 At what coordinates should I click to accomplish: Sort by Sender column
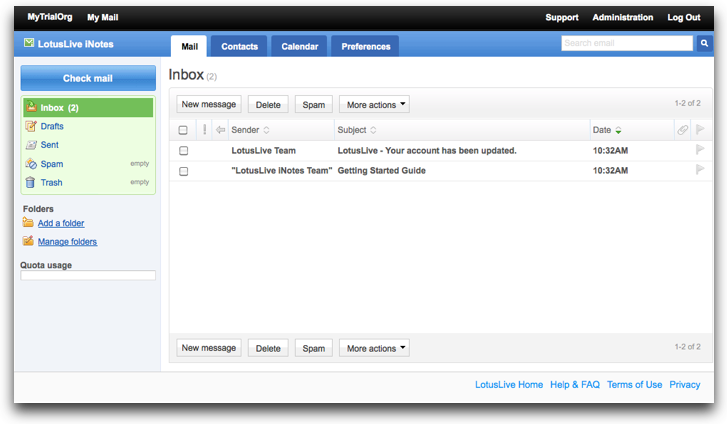(x=250, y=130)
